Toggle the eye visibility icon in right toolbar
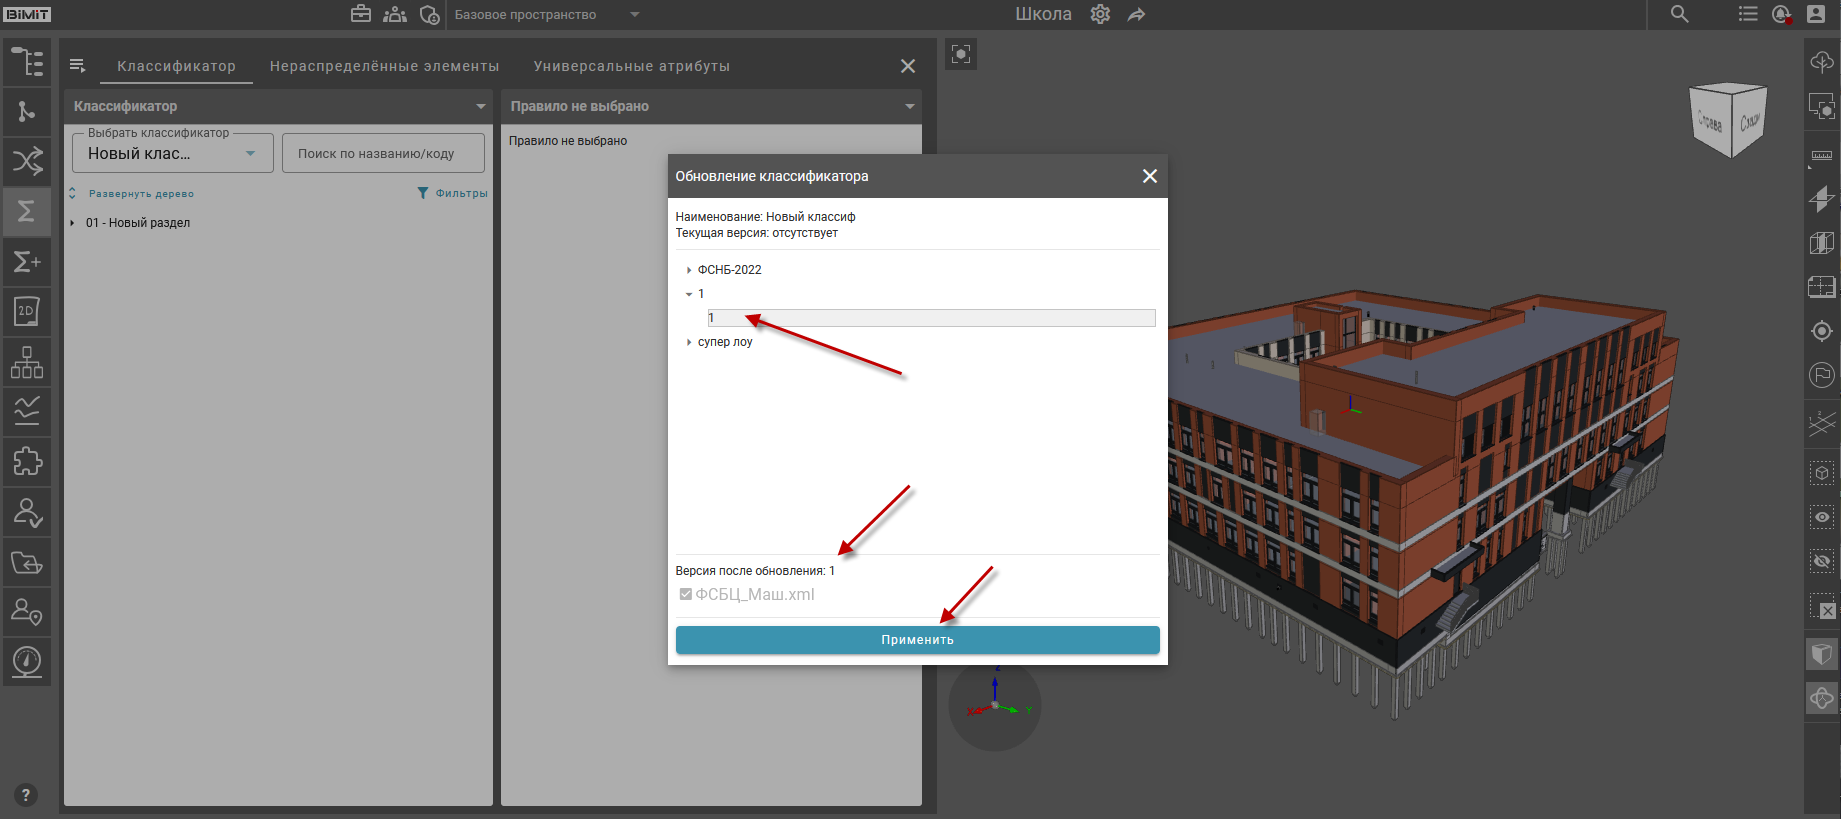 (1821, 517)
